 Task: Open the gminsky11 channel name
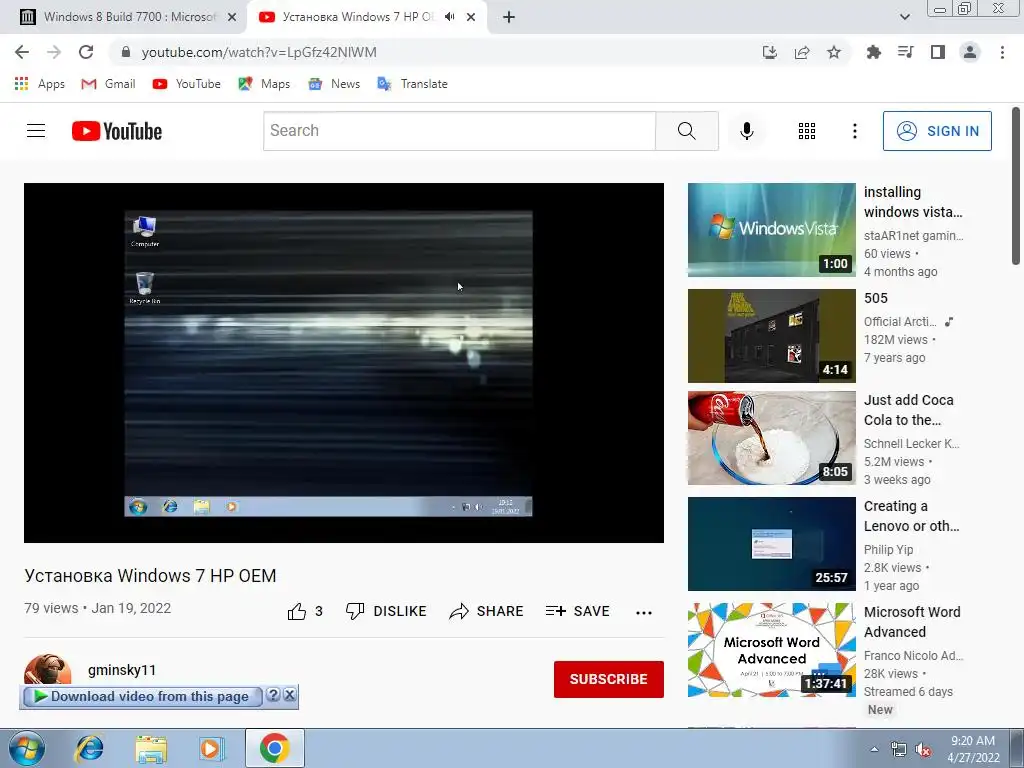[122, 670]
